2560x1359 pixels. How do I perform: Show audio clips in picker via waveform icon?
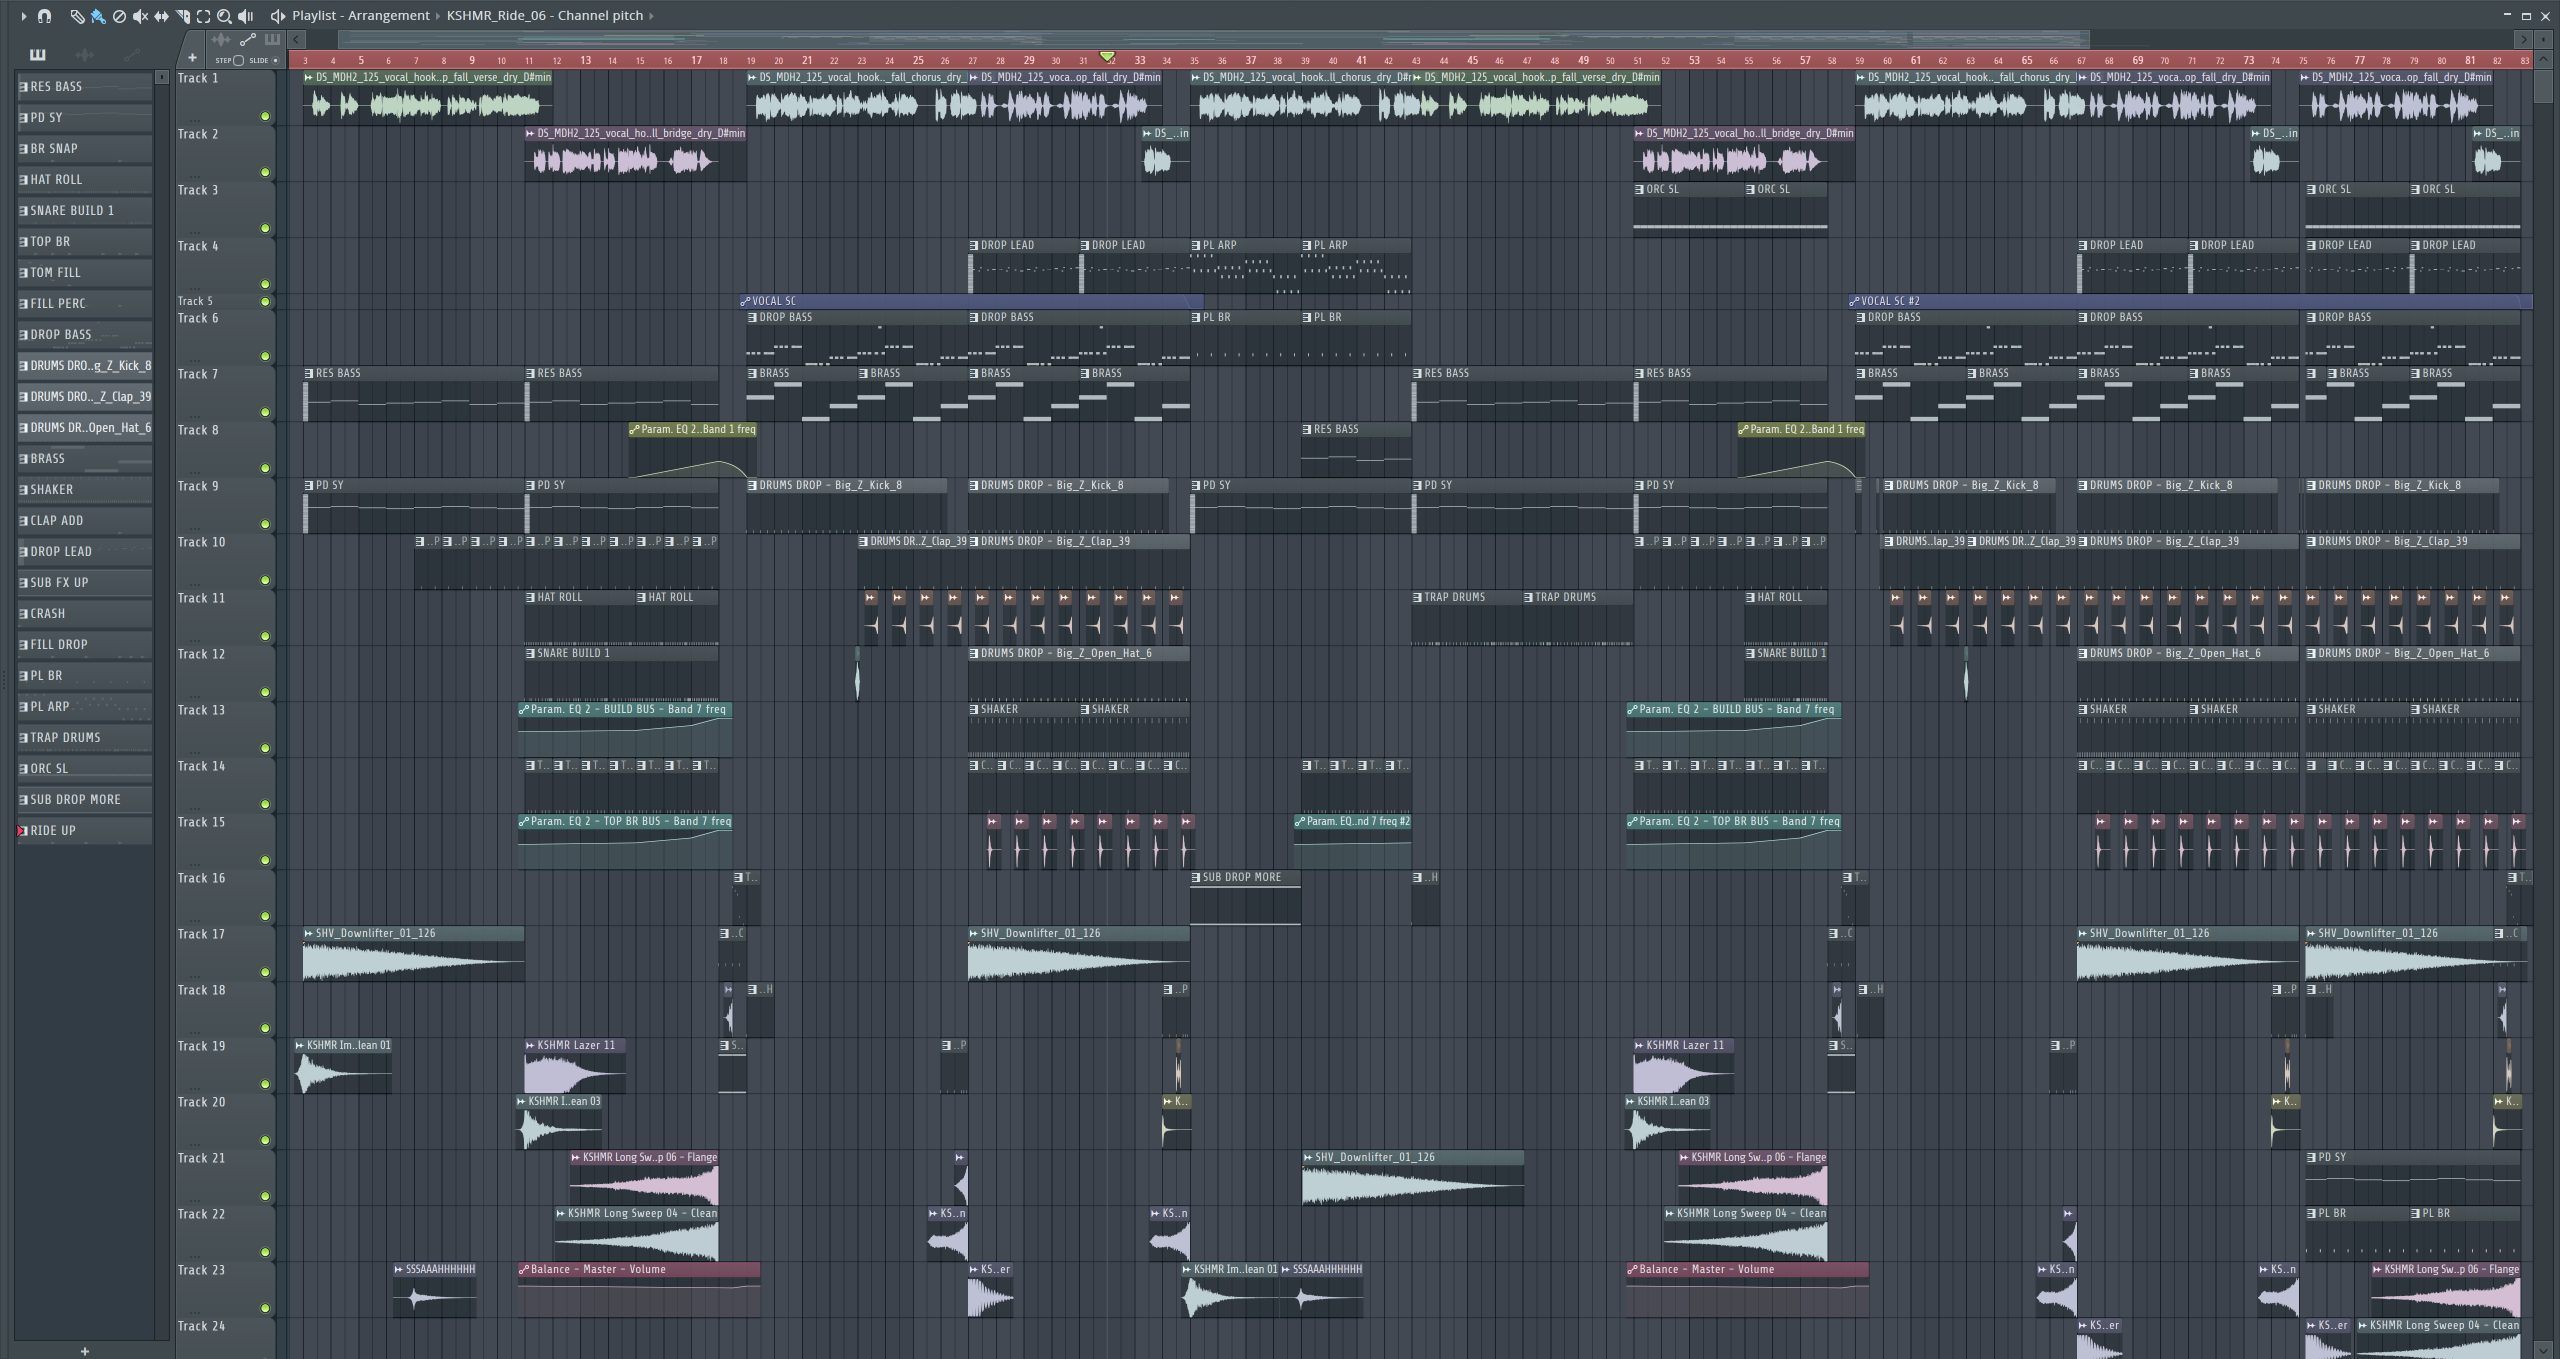(x=85, y=55)
